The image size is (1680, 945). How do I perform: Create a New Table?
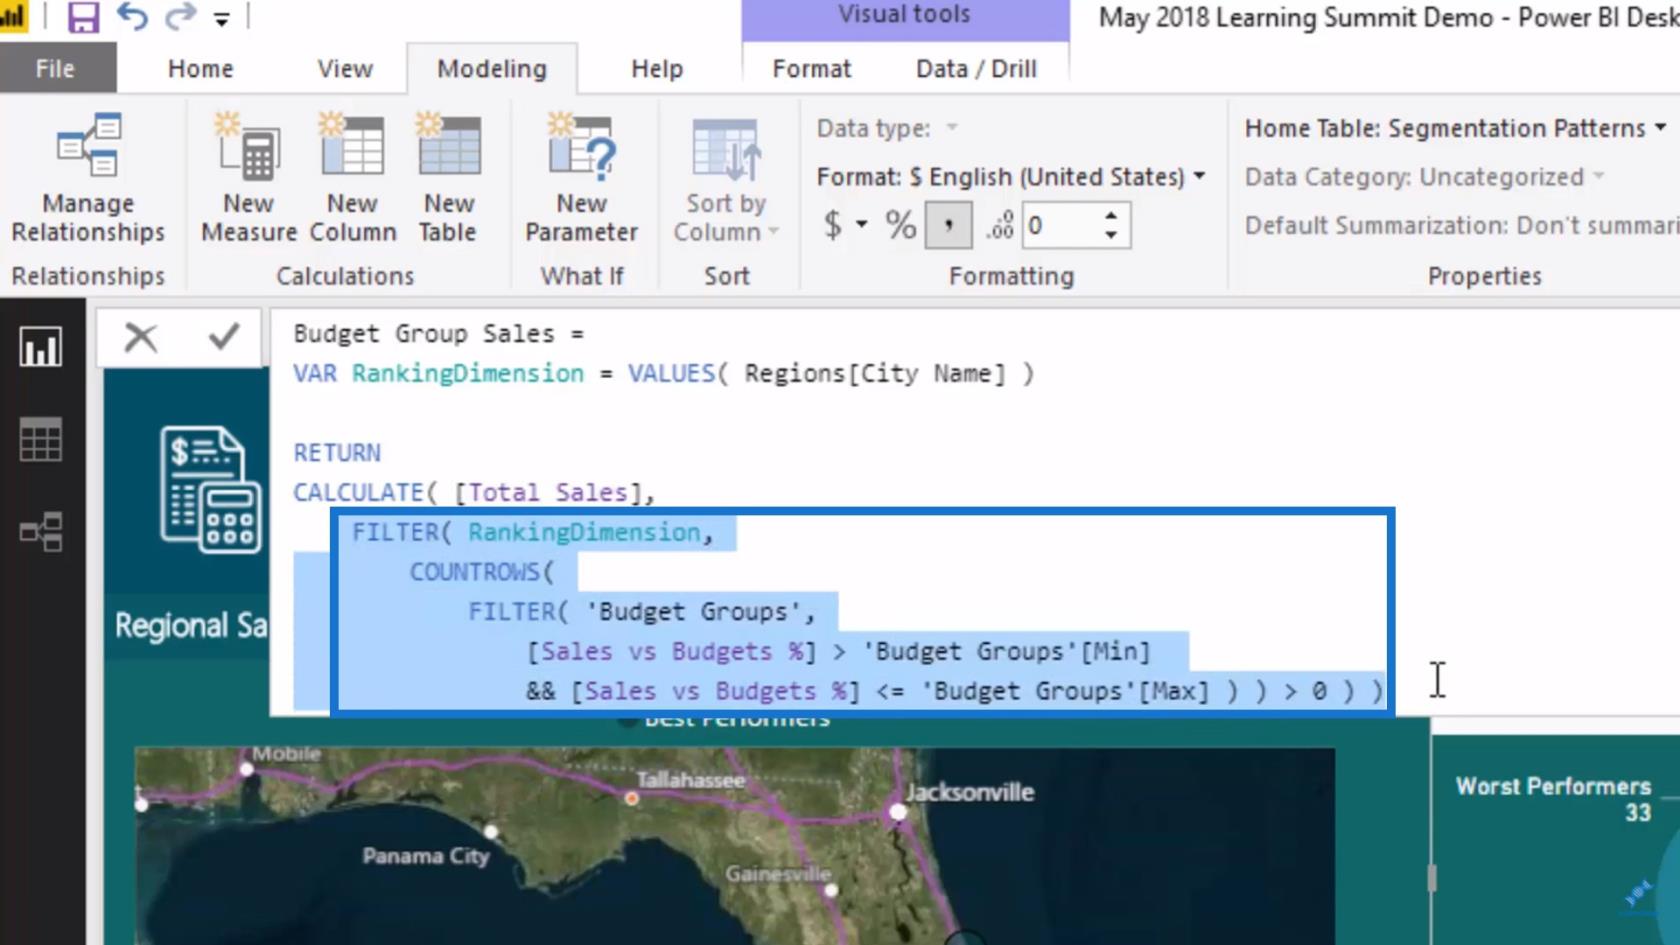[x=448, y=177]
